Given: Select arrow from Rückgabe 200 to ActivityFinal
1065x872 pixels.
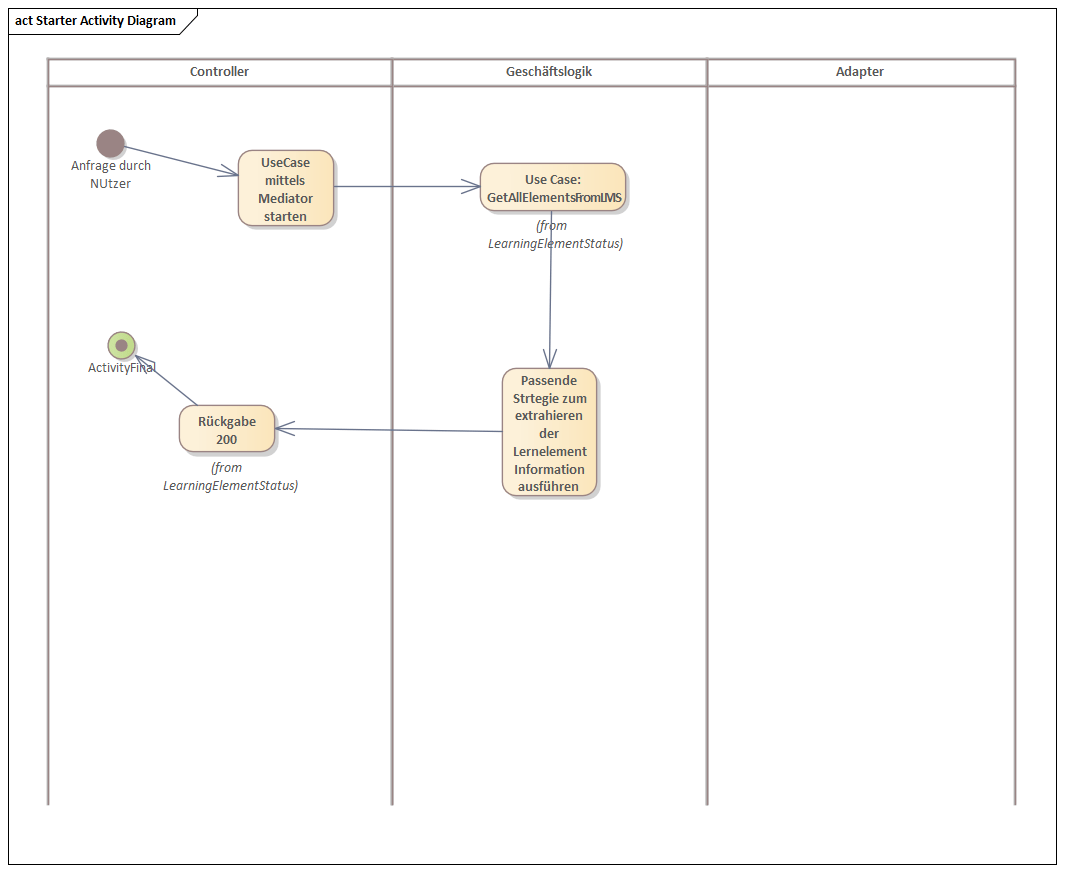Looking at the screenshot, I should (x=165, y=380).
